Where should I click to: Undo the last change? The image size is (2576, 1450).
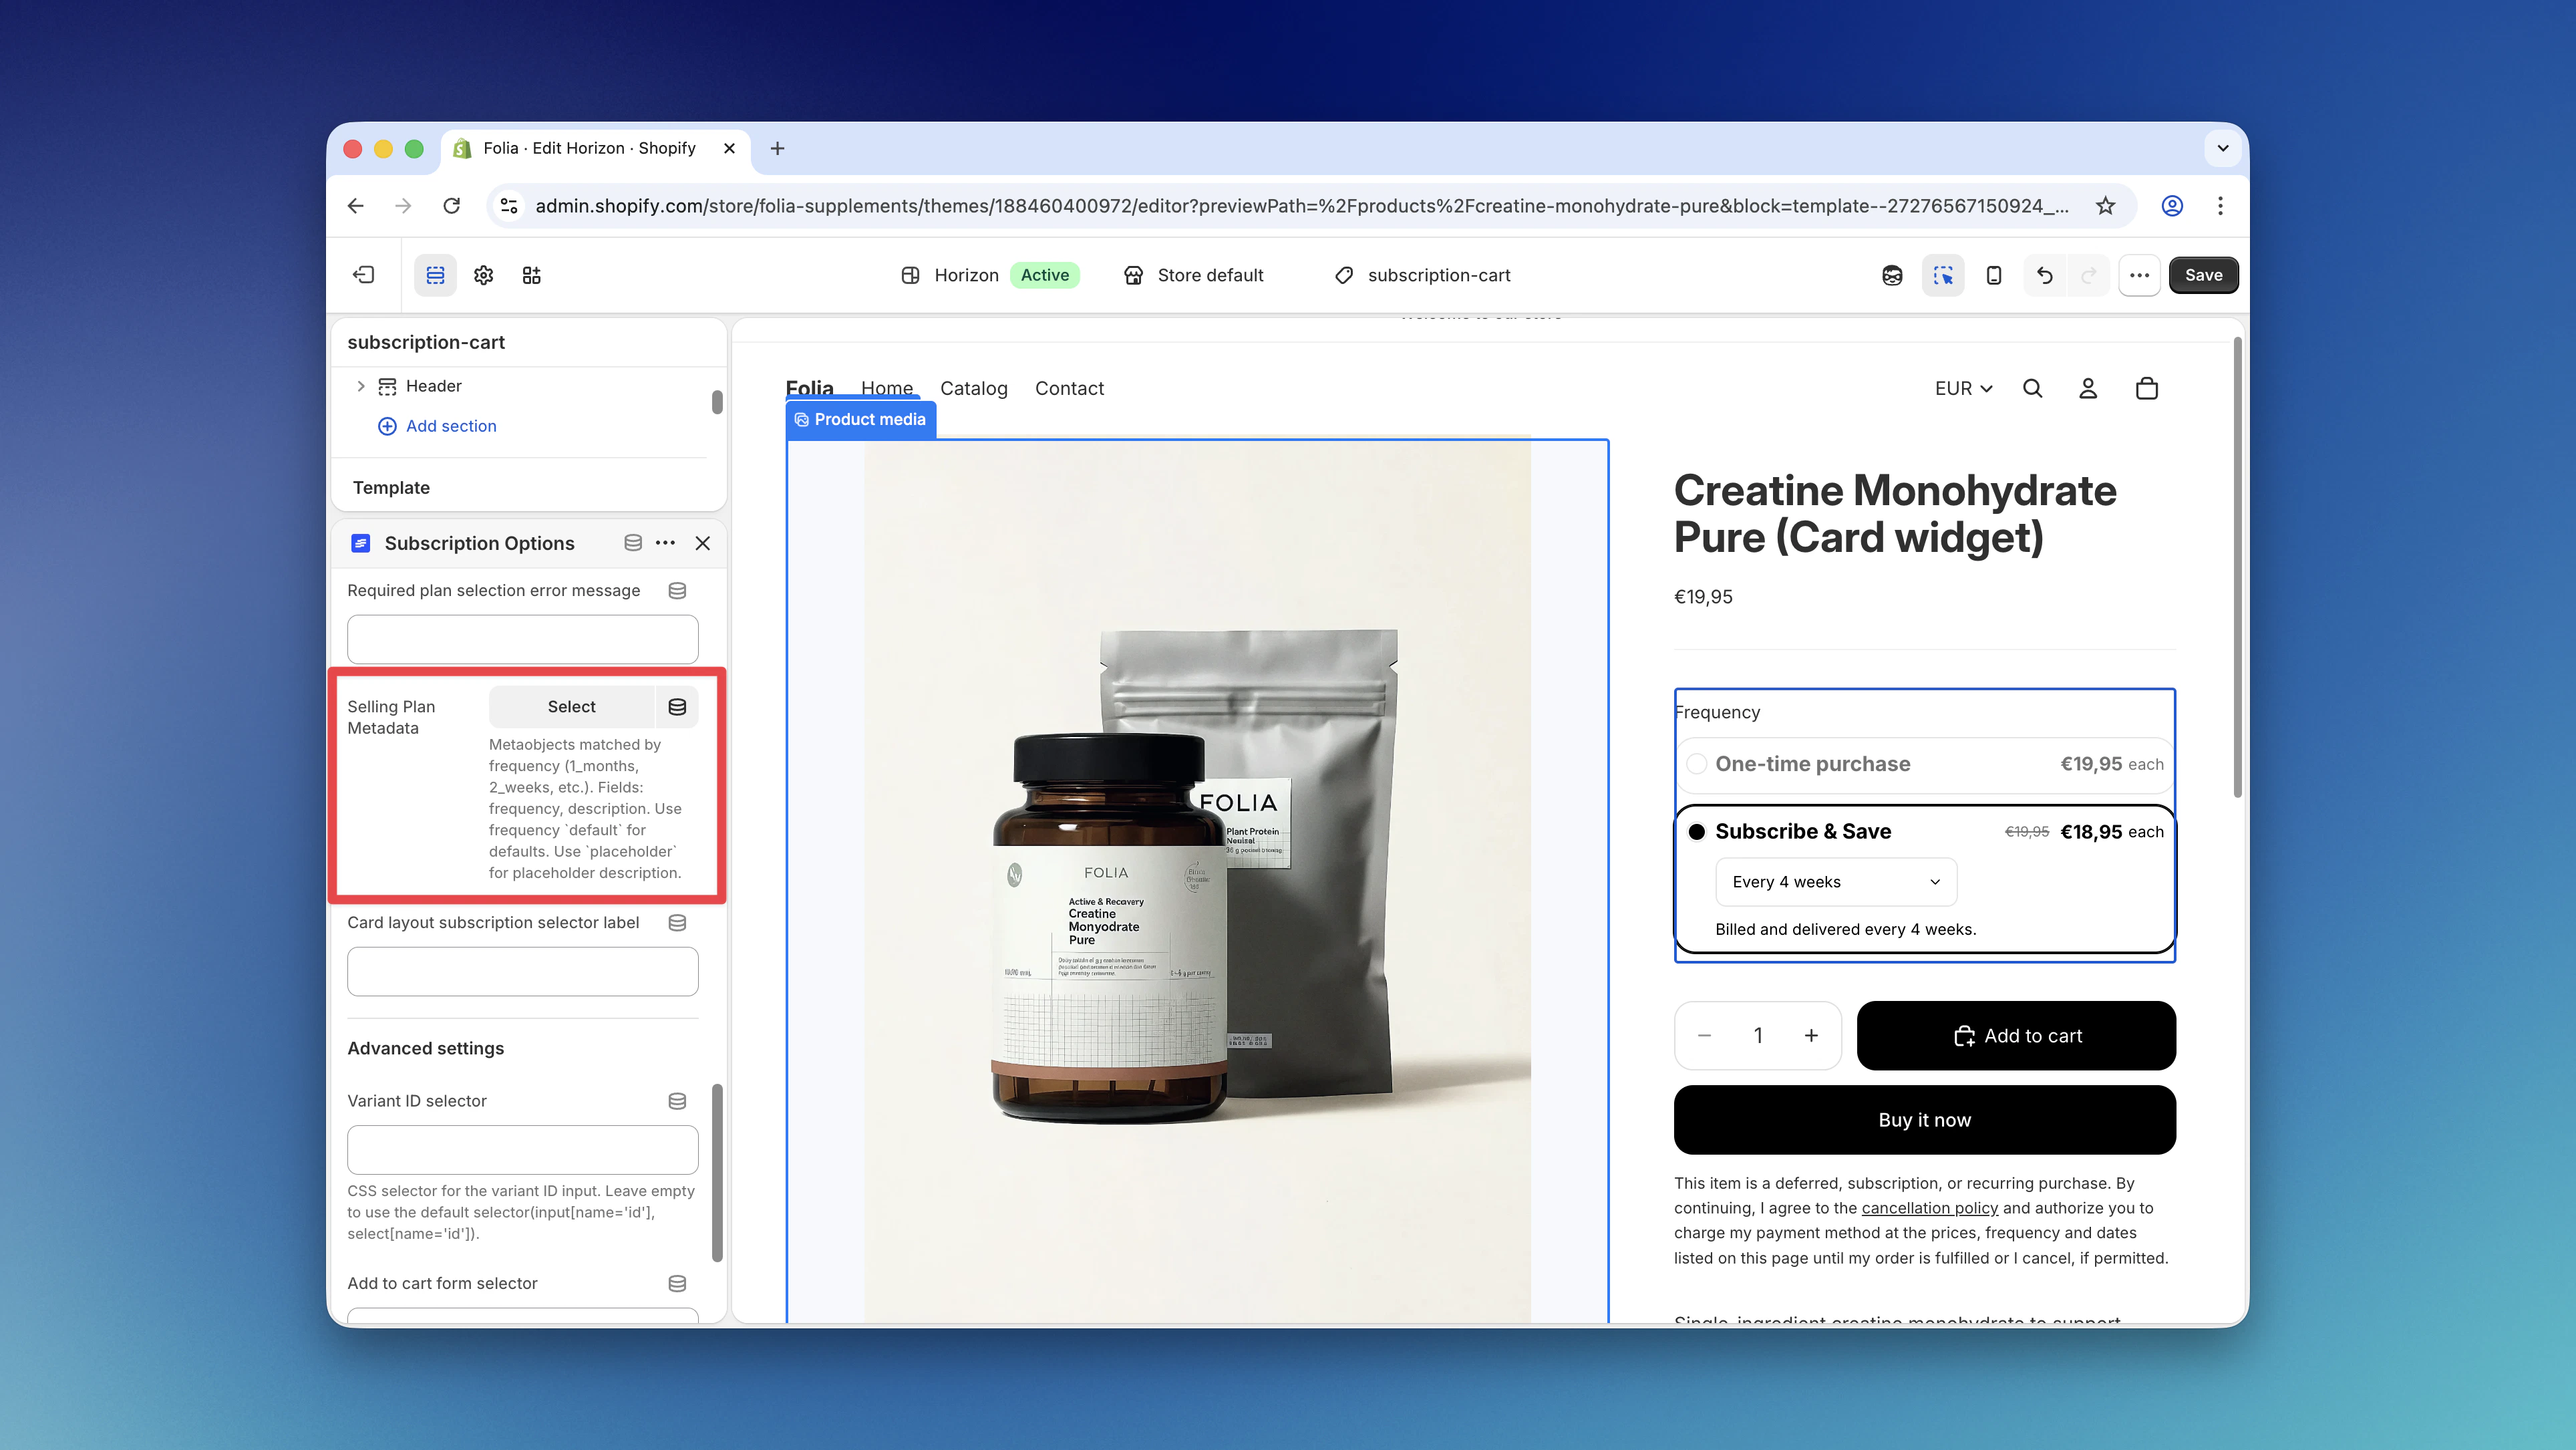click(2045, 275)
